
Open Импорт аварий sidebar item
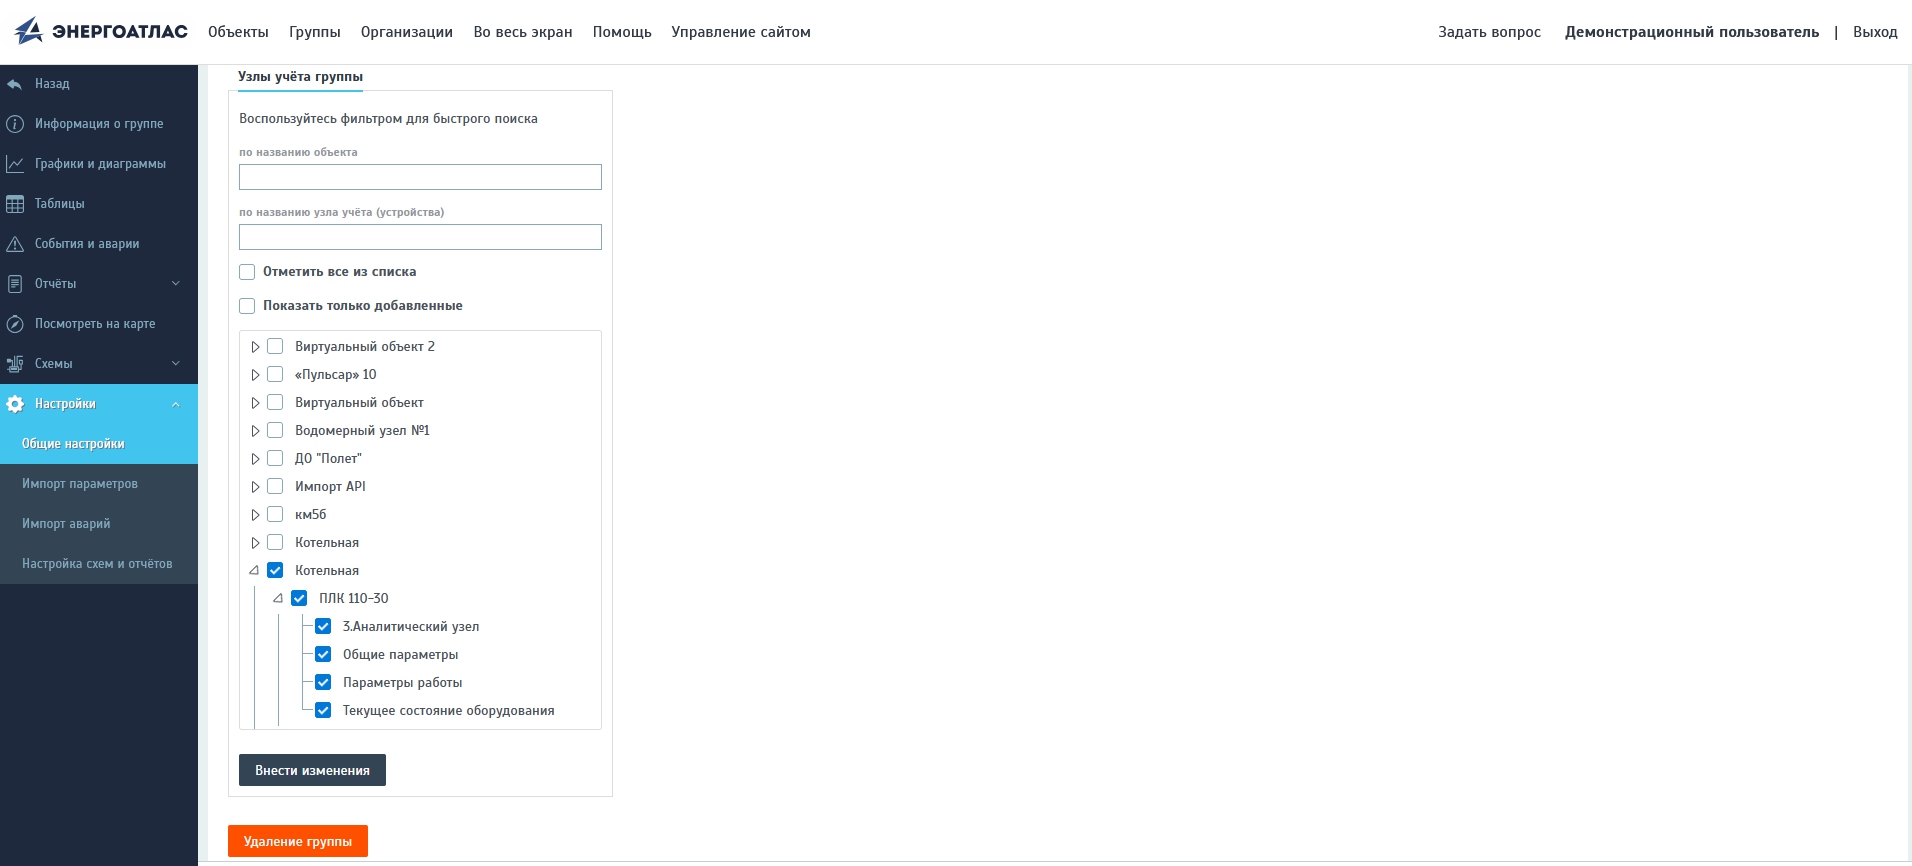click(99, 524)
